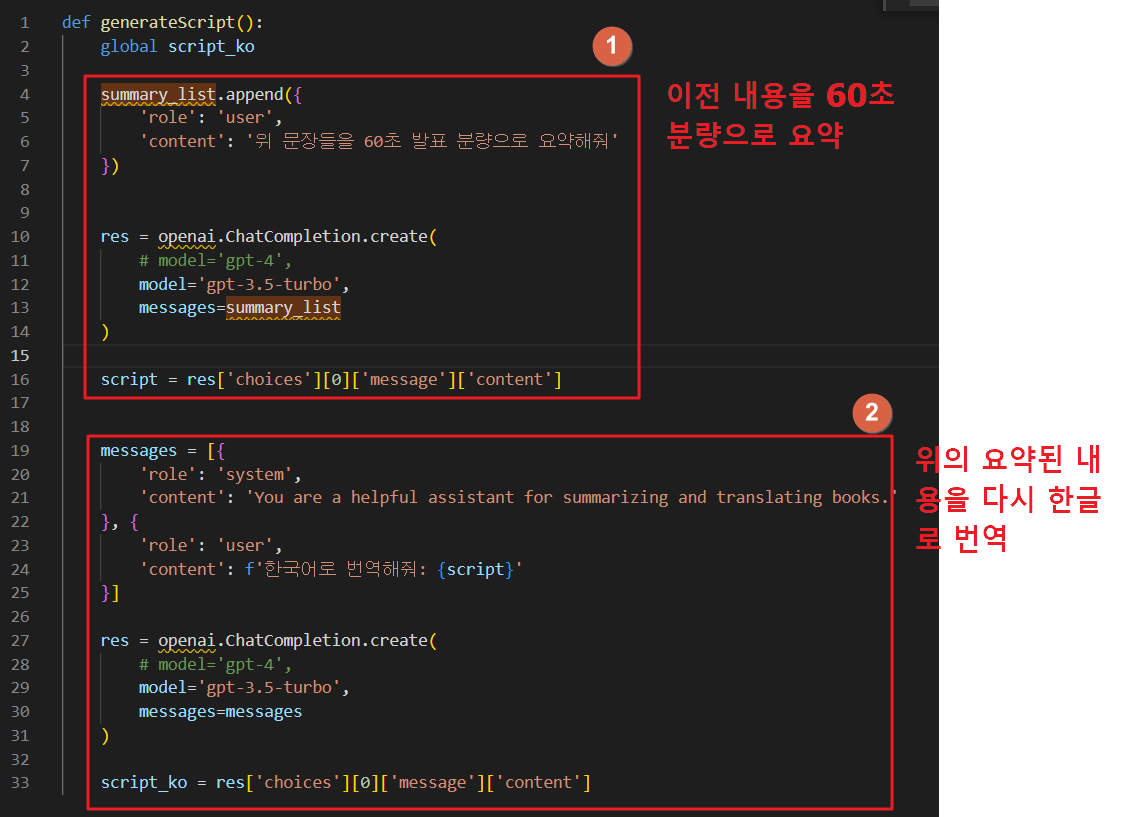The image size is (1138, 817).
Task: Click the 'content' key on line 33
Action: tap(538, 783)
